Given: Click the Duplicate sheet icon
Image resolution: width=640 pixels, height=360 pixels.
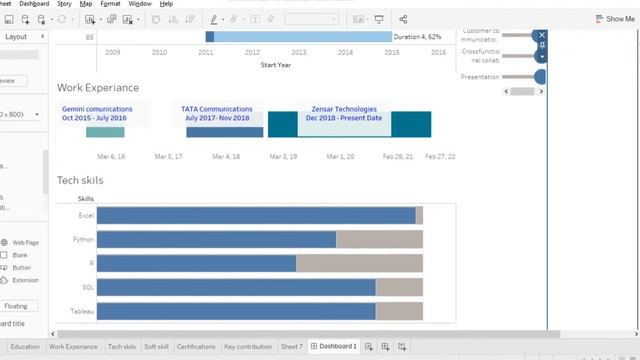Looking at the screenshot, I should coord(111,19).
